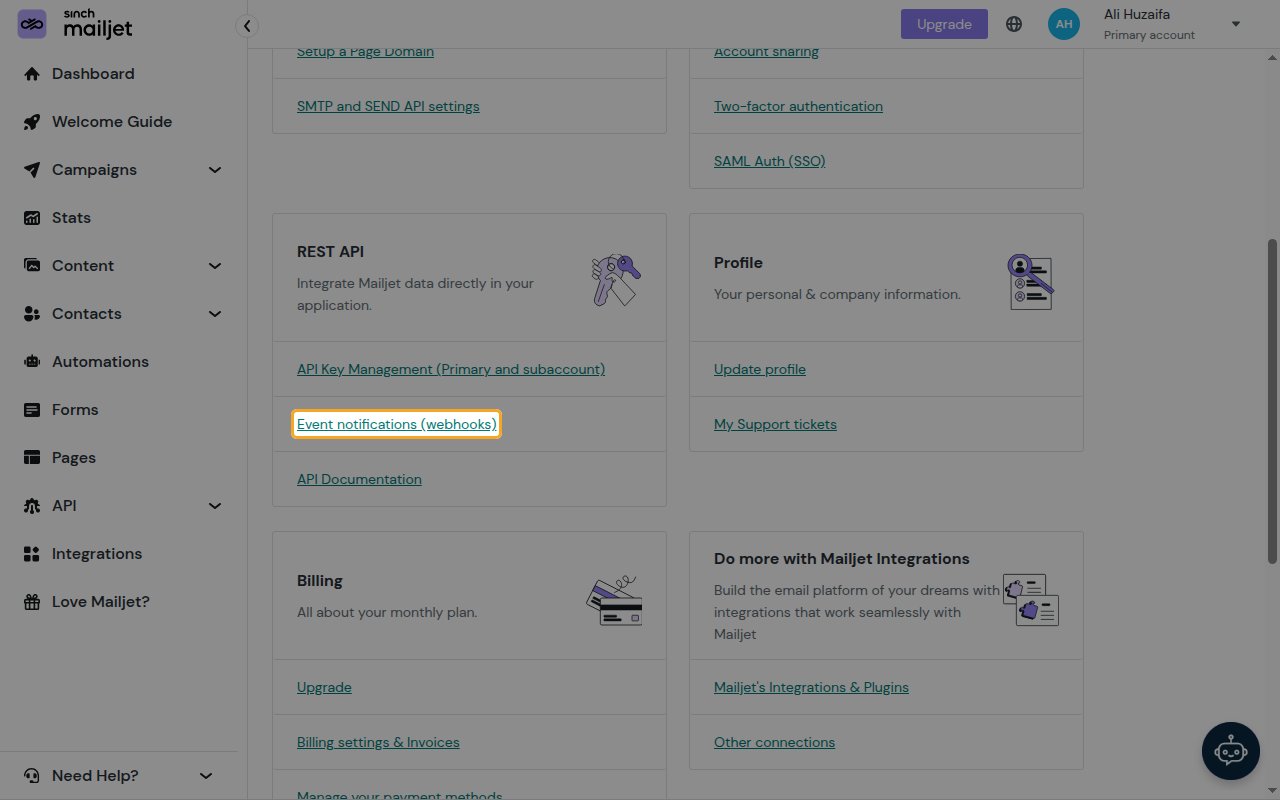
Task: Click the Integrations grid icon
Action: 32,554
